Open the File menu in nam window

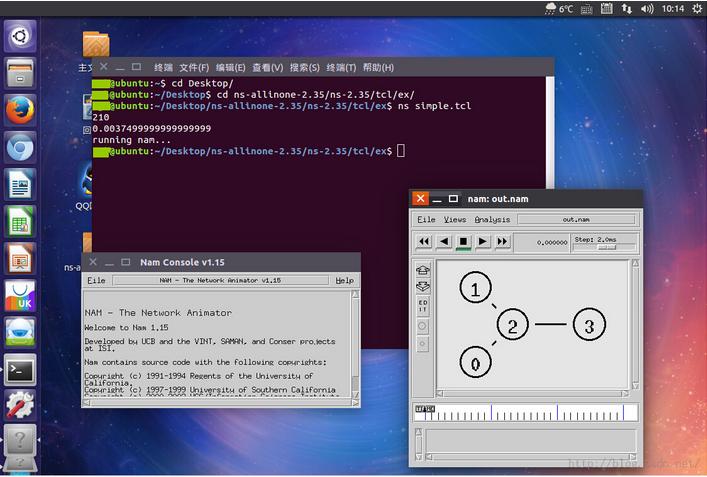[x=426, y=219]
